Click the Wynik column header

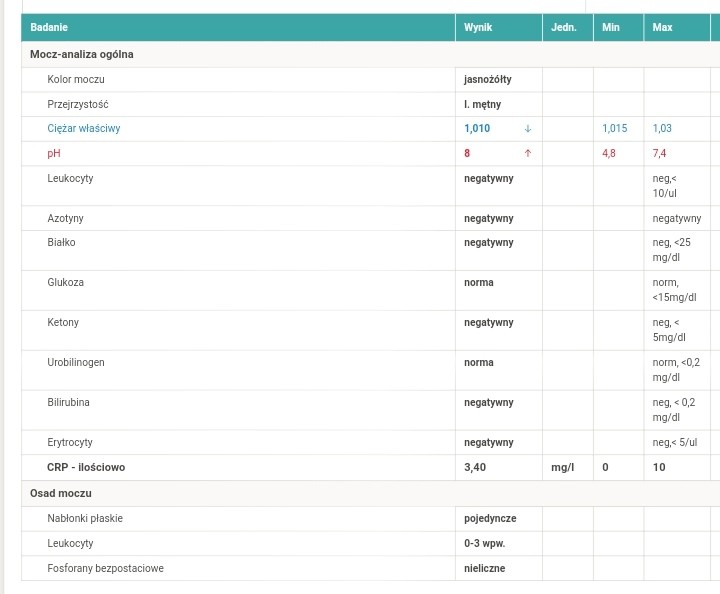coord(478,28)
